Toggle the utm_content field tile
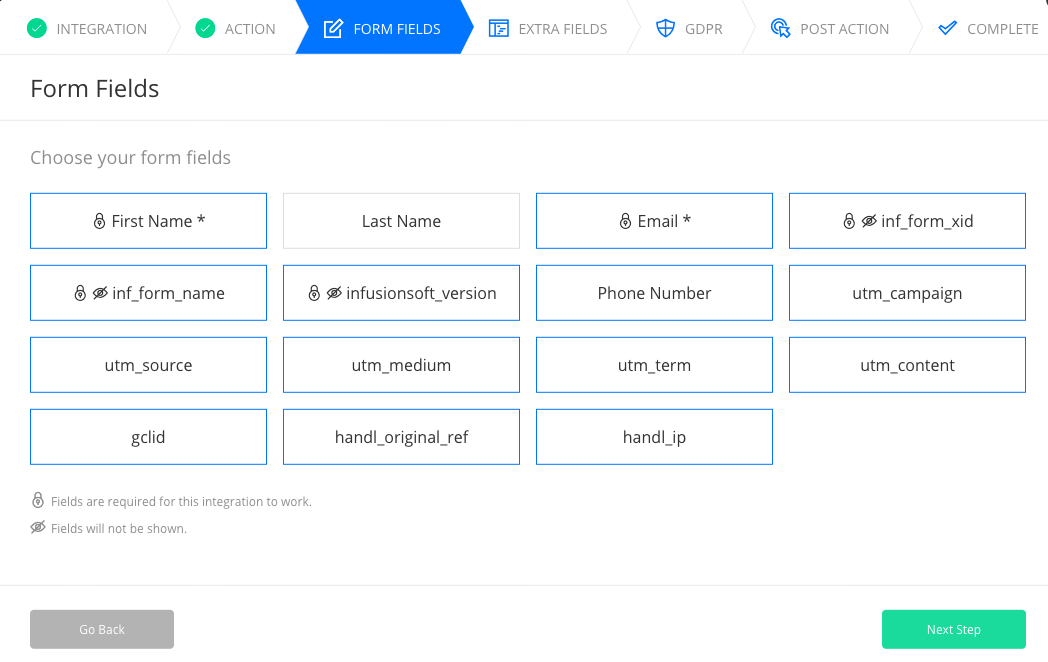This screenshot has width=1048, height=662. point(907,365)
